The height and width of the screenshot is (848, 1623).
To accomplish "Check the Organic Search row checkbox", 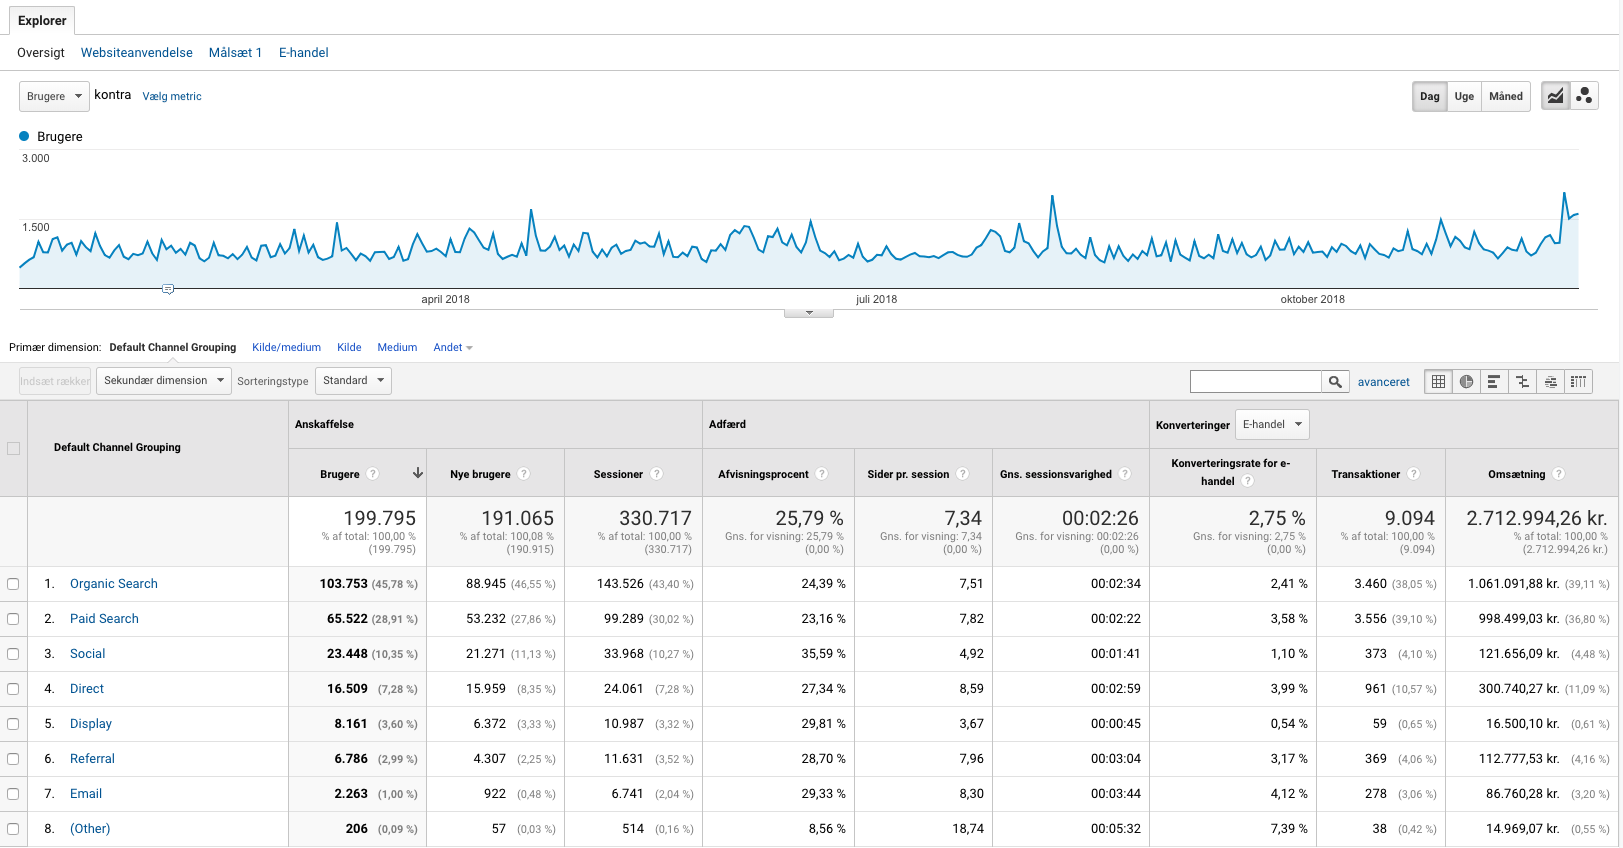I will pos(13,584).
